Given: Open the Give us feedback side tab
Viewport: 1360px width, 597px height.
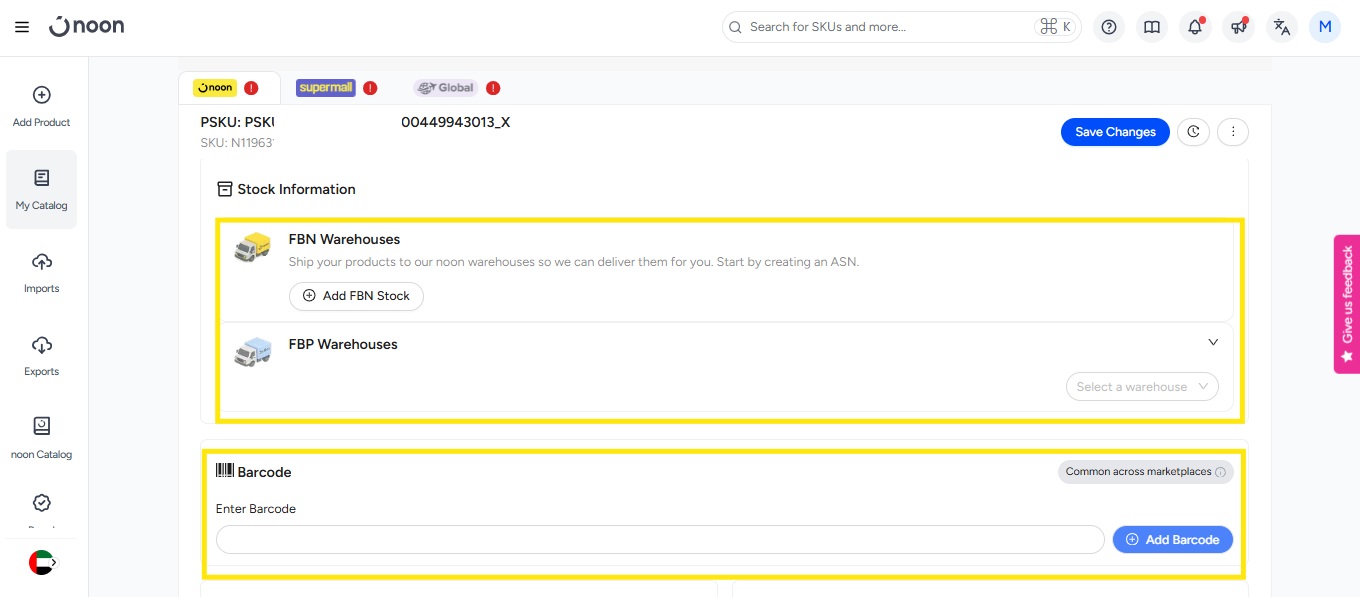Looking at the screenshot, I should [1347, 304].
